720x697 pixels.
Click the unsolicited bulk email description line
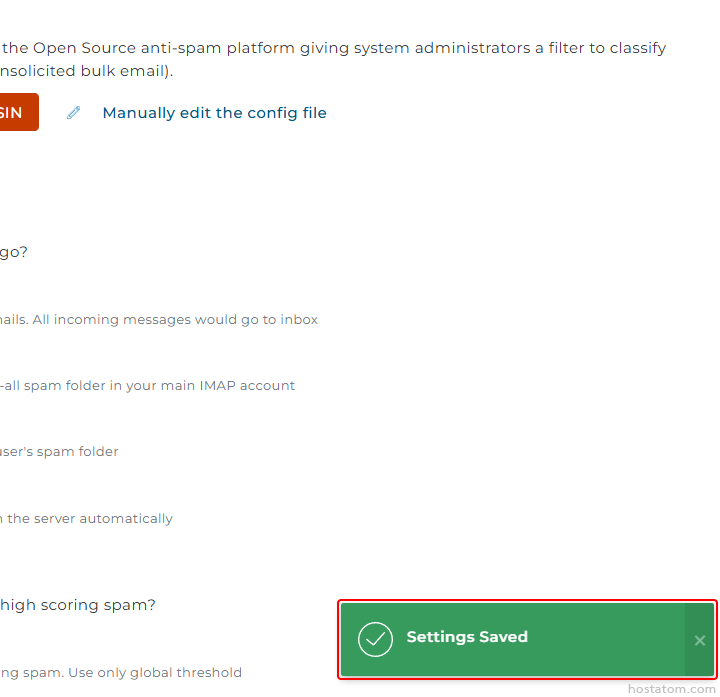point(86,72)
